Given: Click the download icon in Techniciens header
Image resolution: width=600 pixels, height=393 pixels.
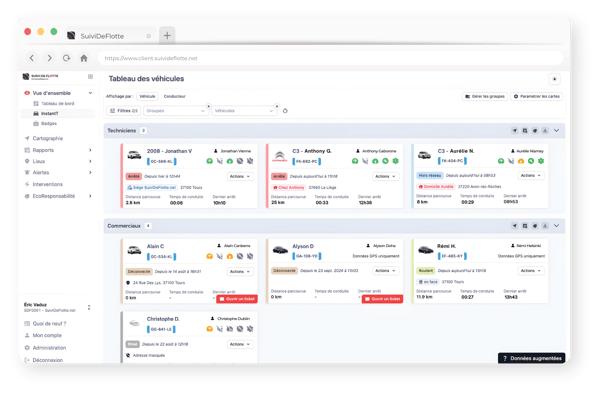Looking at the screenshot, I should coord(545,130).
